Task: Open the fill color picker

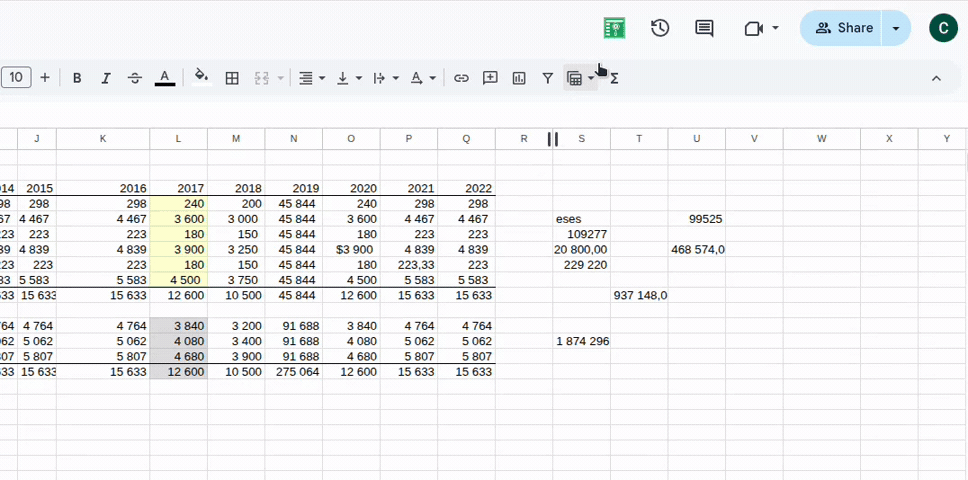Action: click(201, 78)
